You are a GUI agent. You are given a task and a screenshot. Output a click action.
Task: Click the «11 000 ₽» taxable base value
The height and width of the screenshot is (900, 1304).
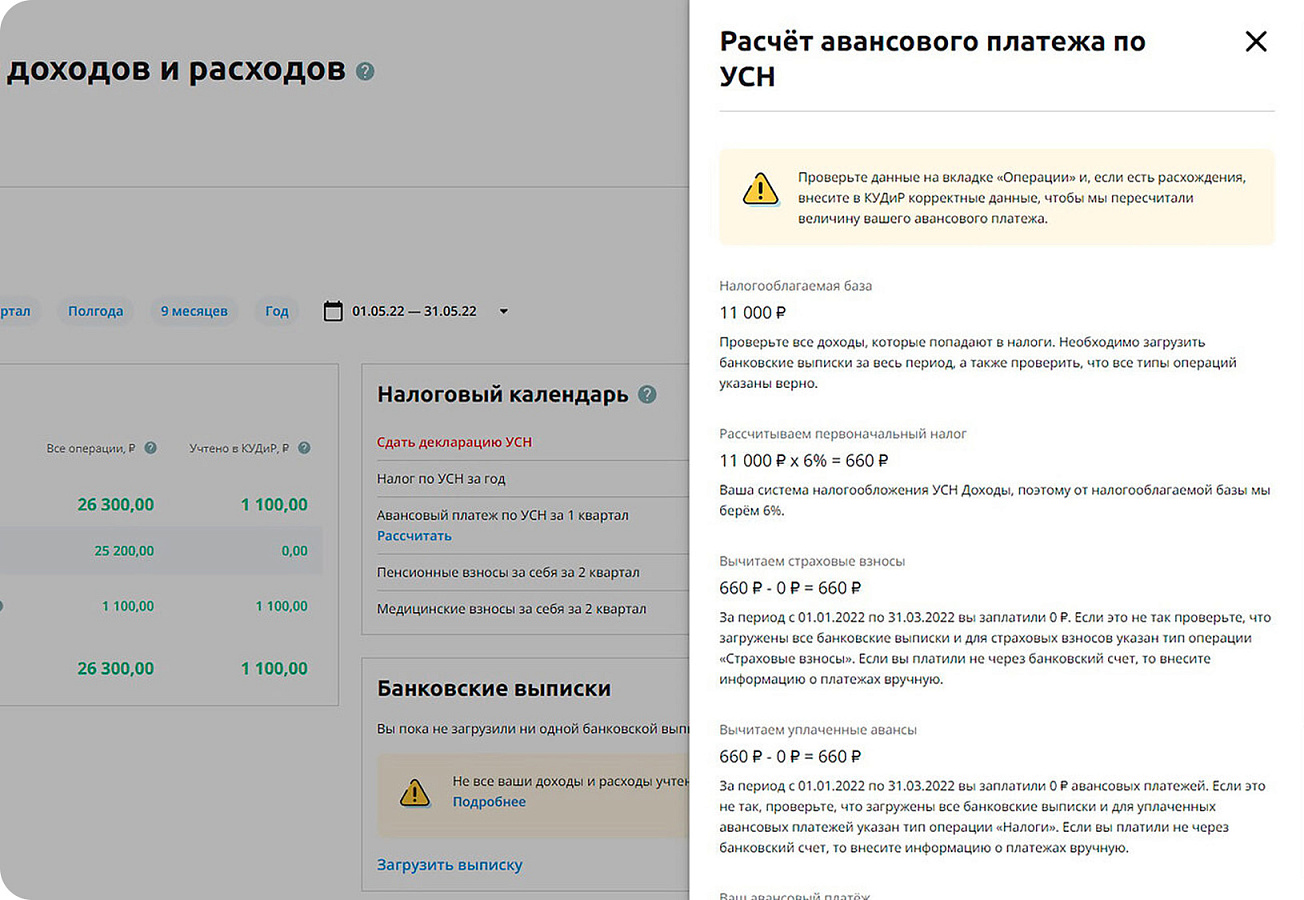coord(753,313)
